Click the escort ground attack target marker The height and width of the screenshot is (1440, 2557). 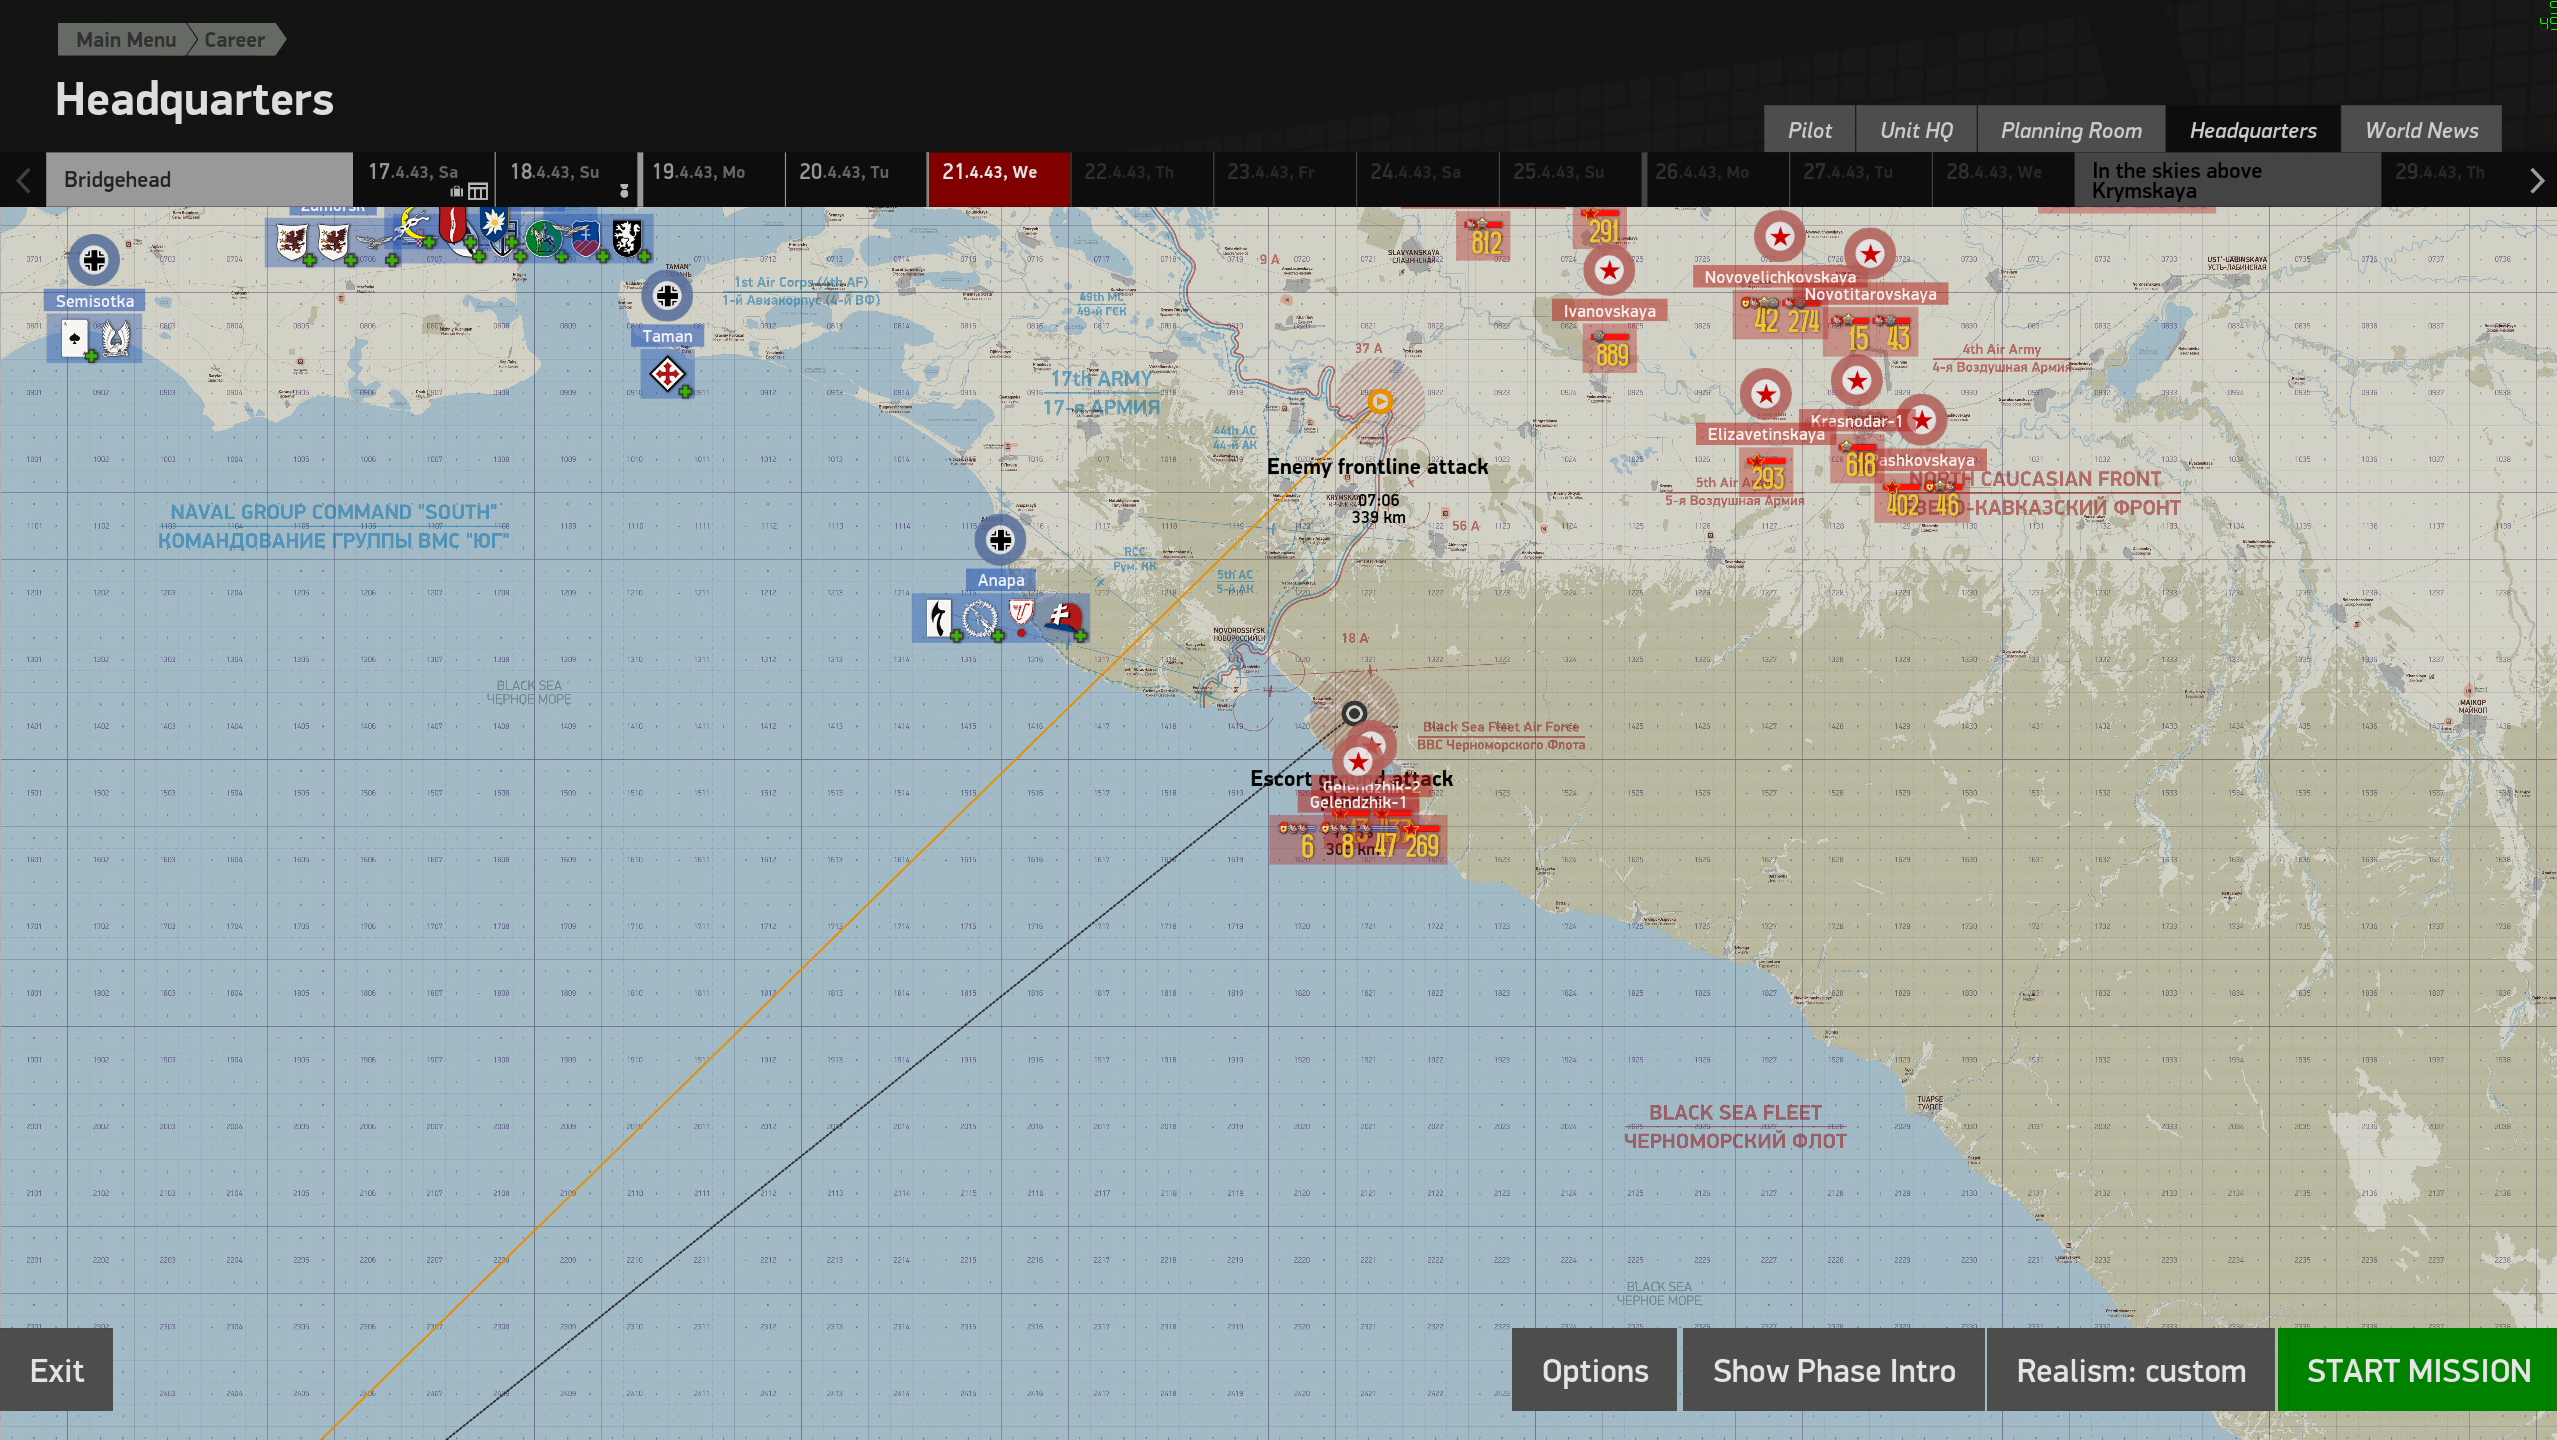(x=1353, y=713)
